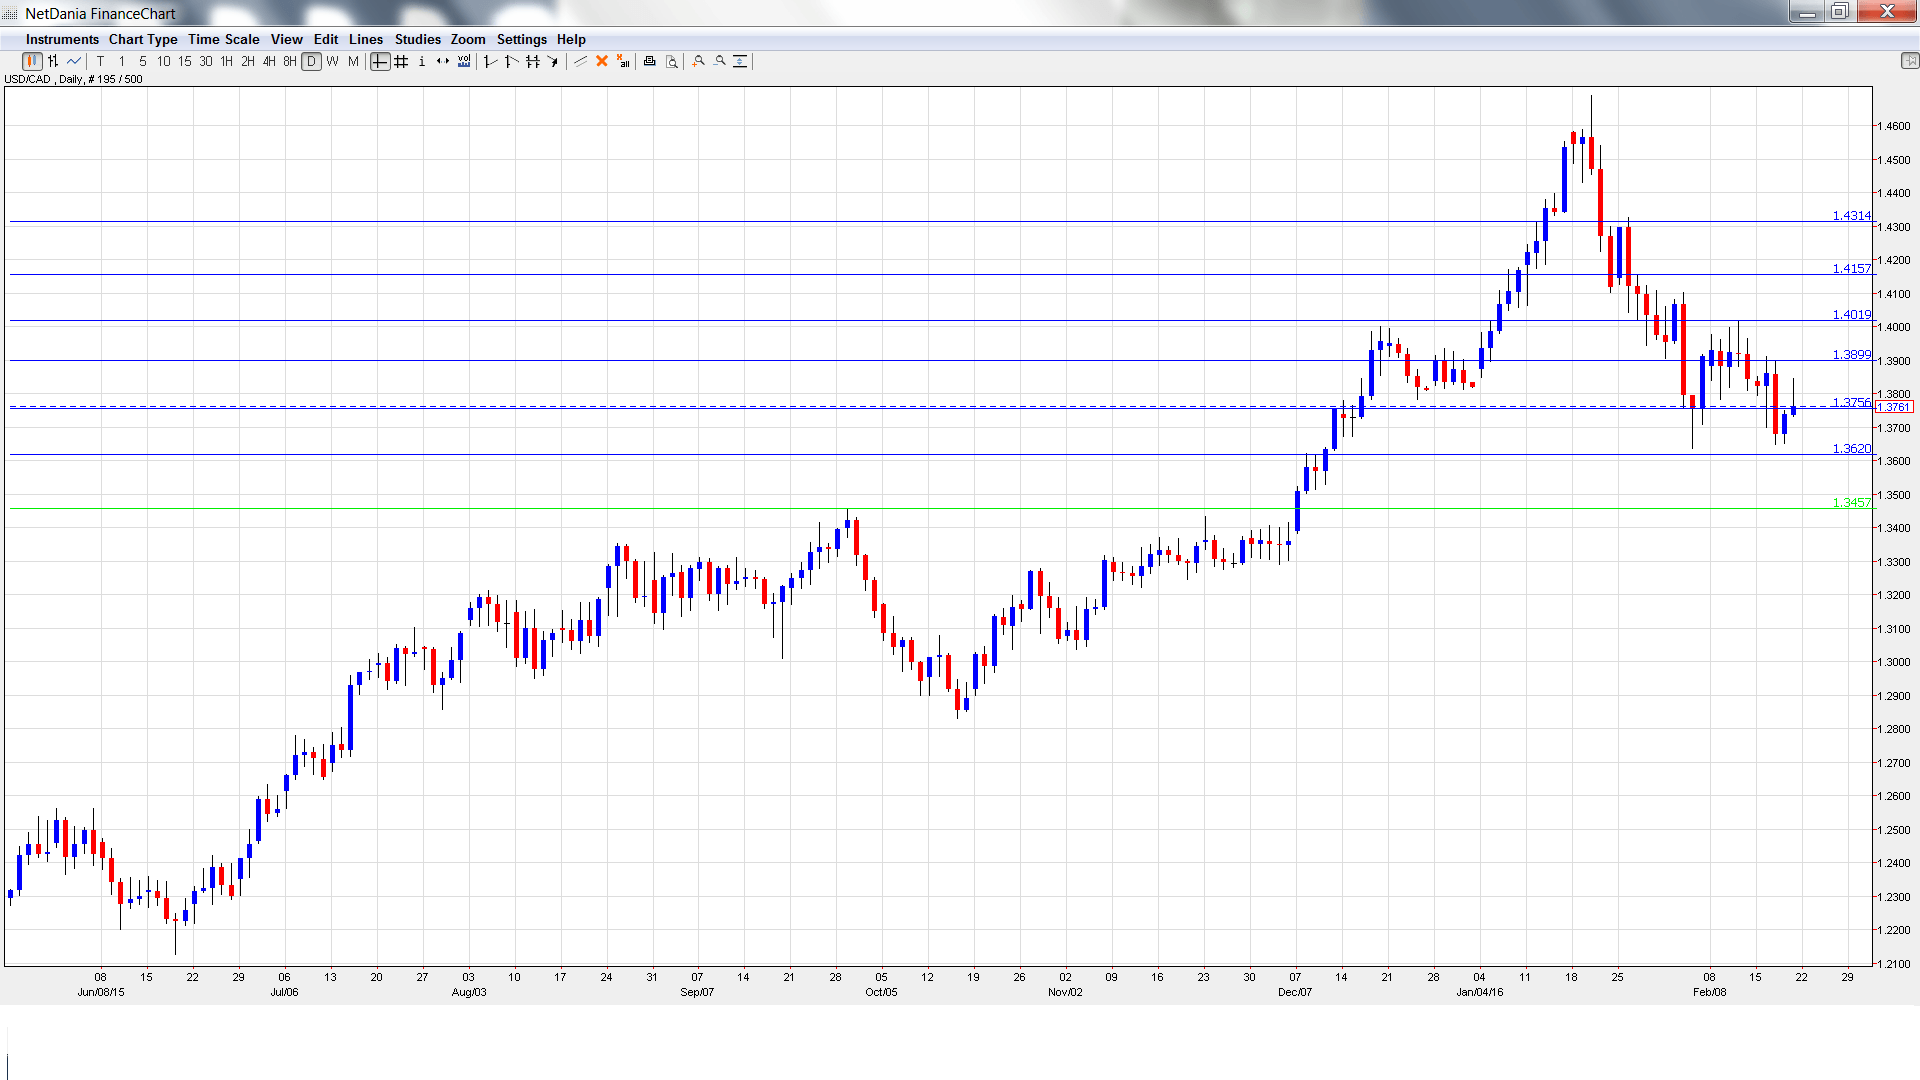Click the zoom out magnifier icon
Image resolution: width=1920 pixels, height=1080 pixels.
pyautogui.click(x=720, y=62)
